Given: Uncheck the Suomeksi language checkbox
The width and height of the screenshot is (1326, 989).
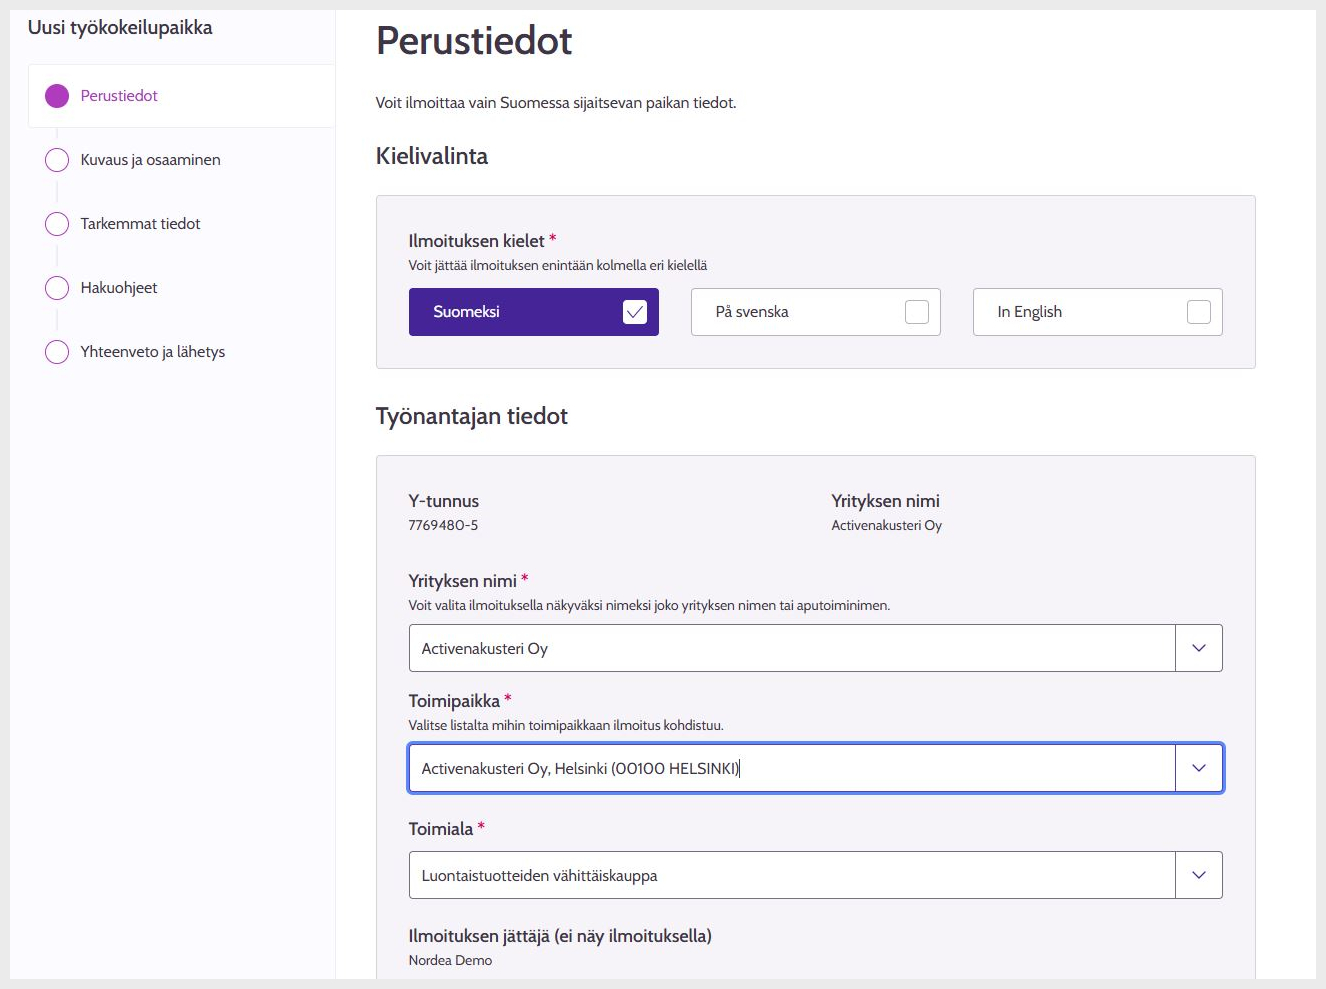Looking at the screenshot, I should click(635, 312).
